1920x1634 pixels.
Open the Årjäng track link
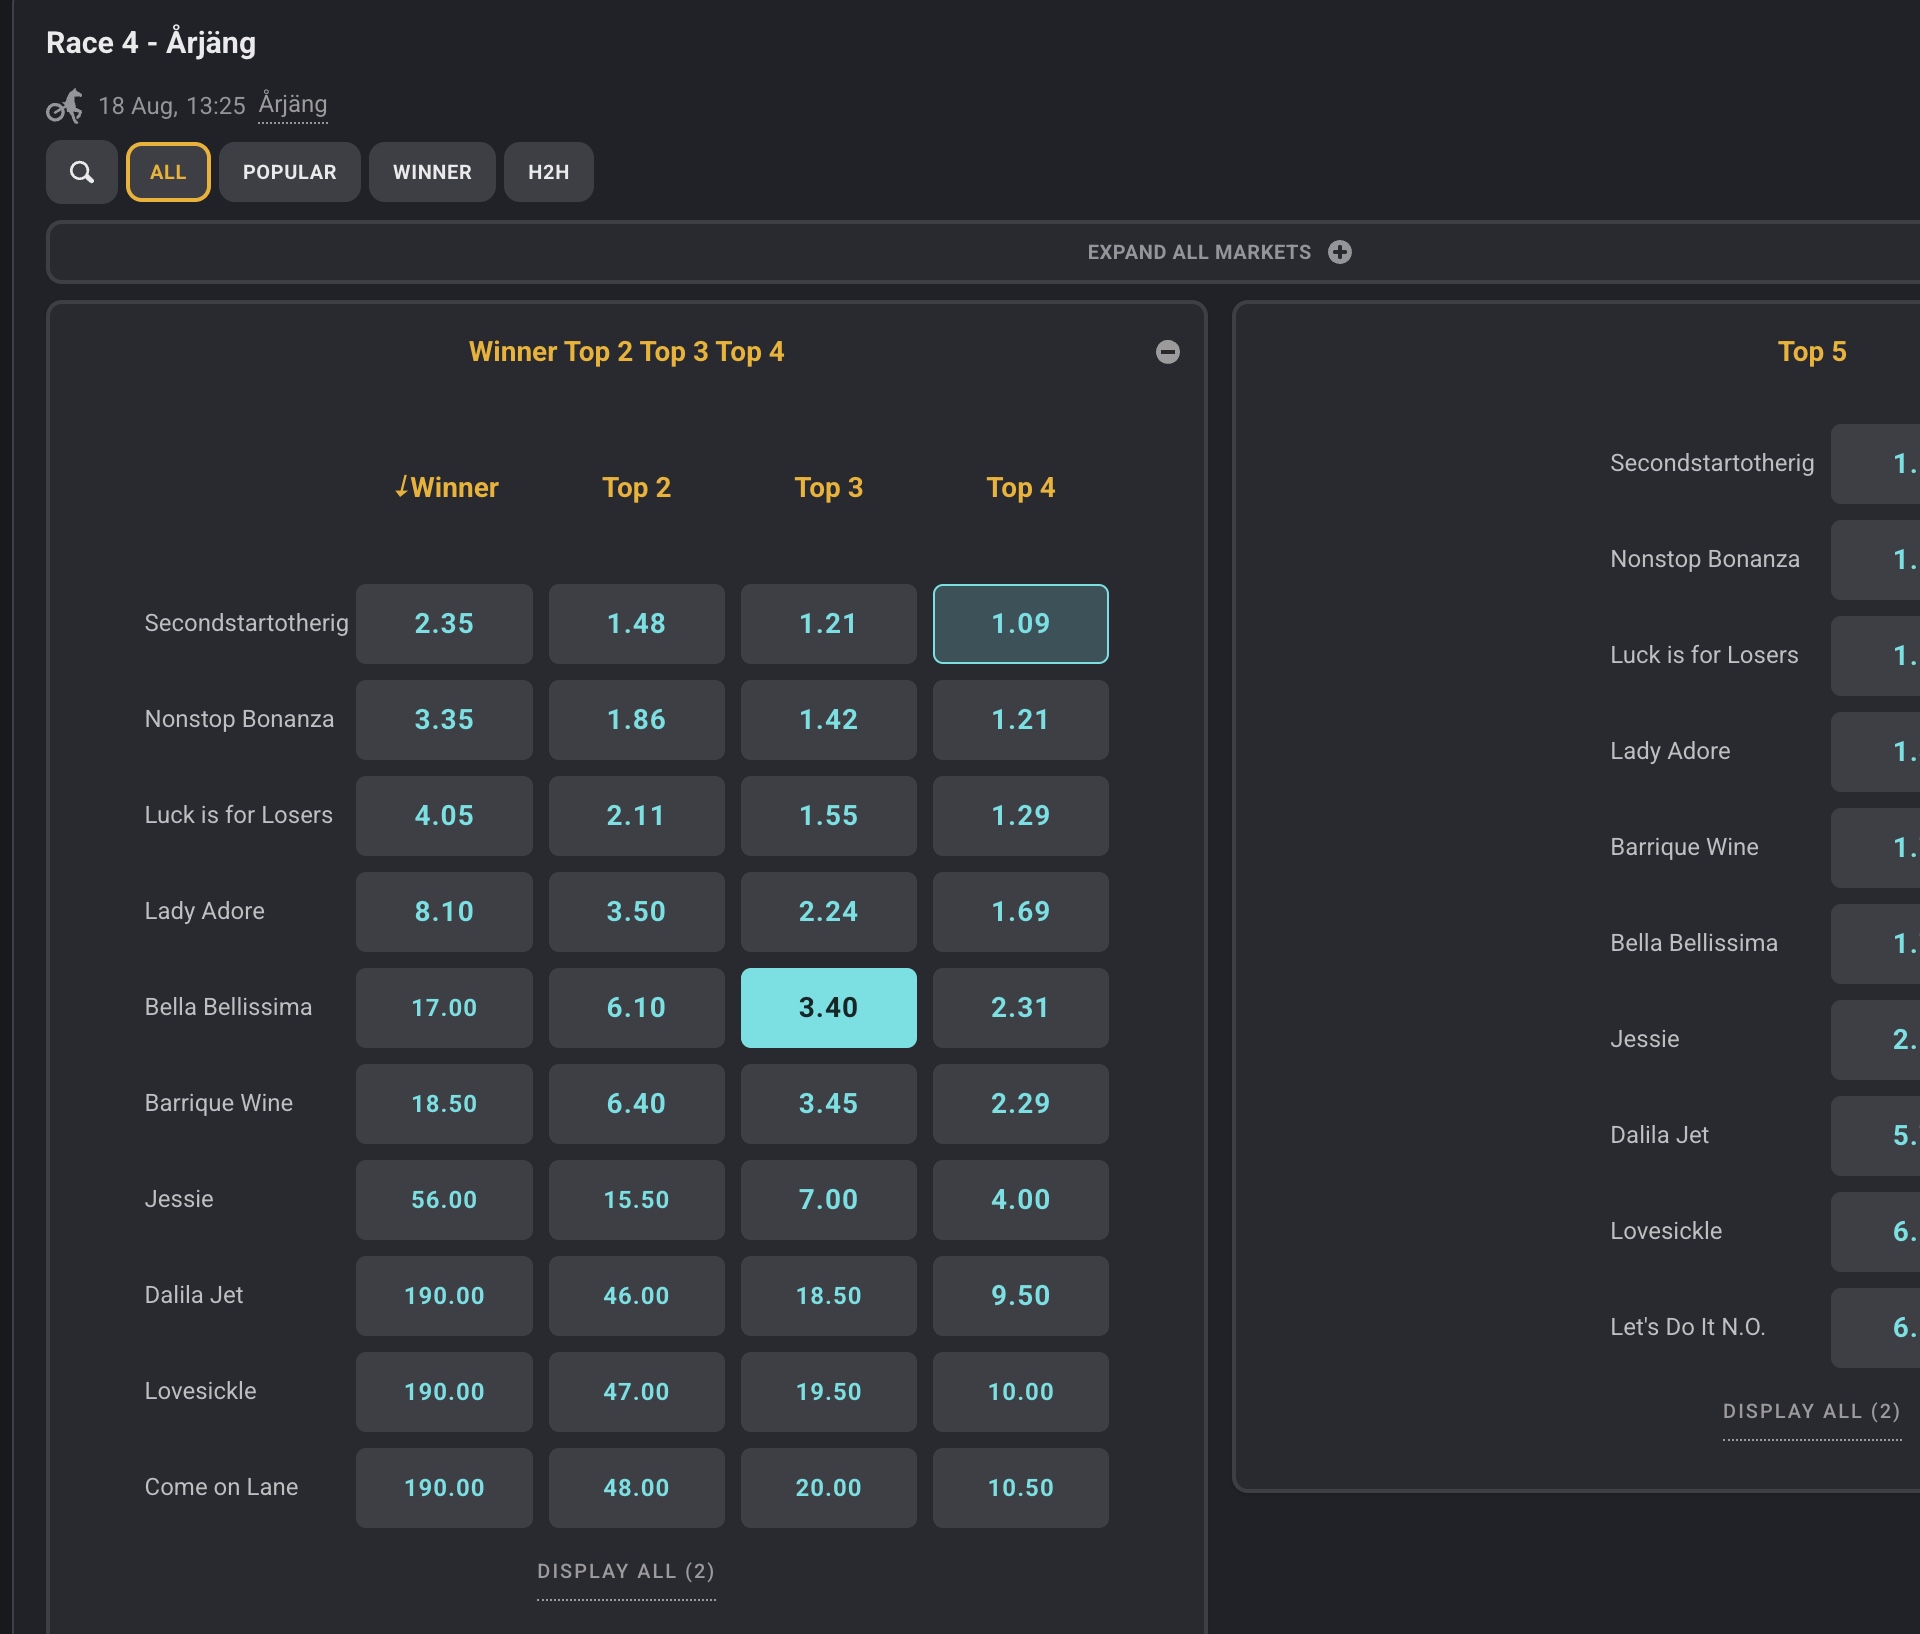[x=293, y=104]
